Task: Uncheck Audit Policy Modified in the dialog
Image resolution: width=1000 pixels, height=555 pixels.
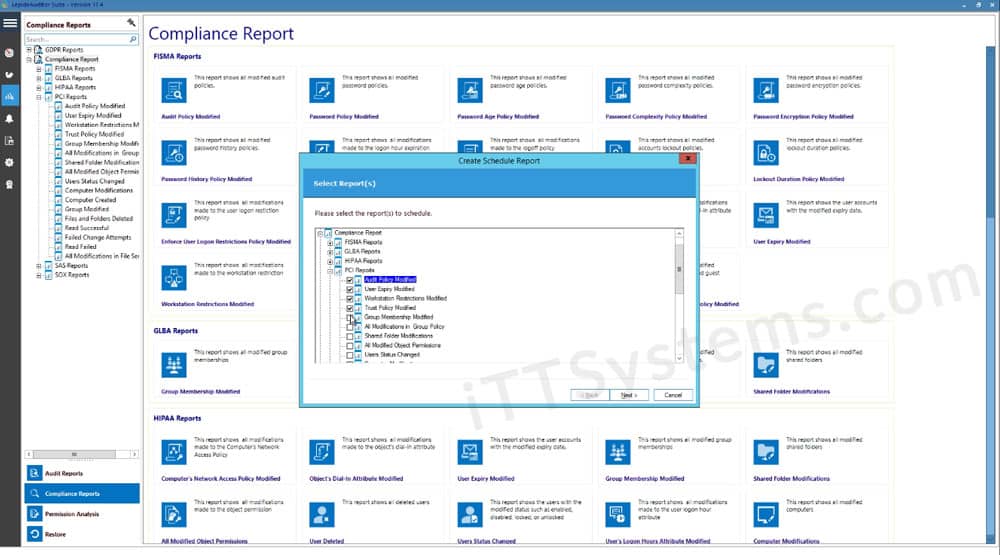Action: click(349, 280)
